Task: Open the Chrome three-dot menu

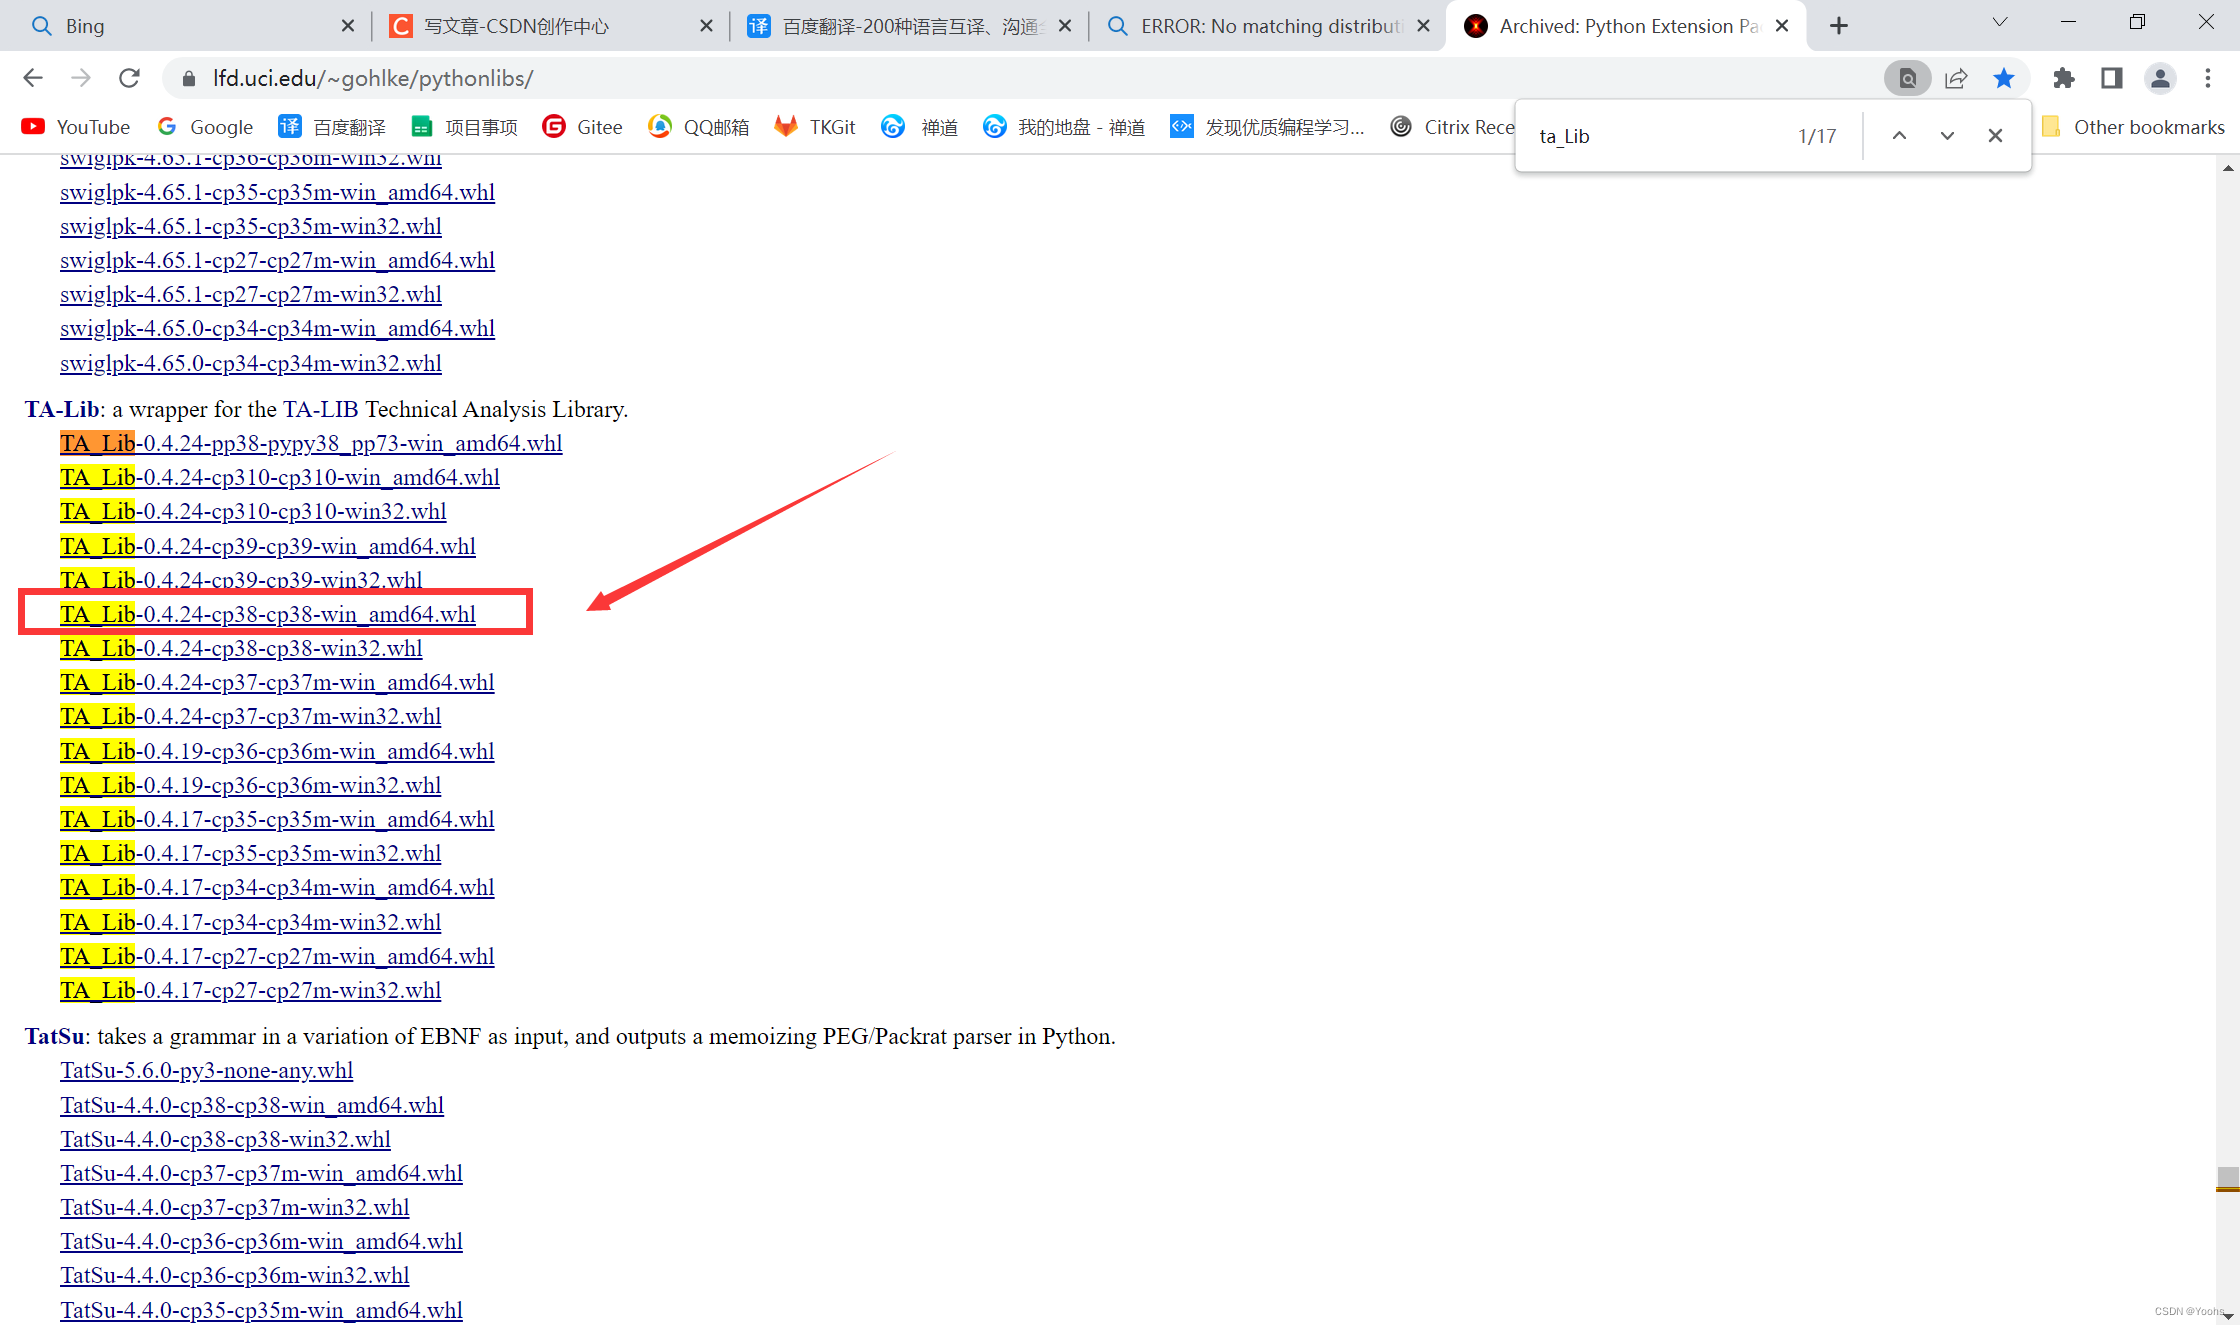Action: click(2209, 78)
